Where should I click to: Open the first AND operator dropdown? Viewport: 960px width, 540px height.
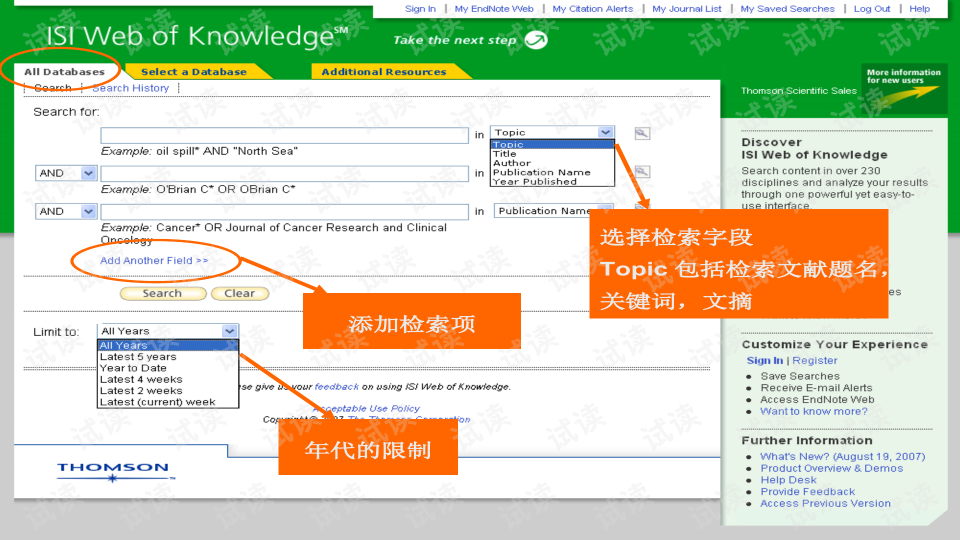88,173
